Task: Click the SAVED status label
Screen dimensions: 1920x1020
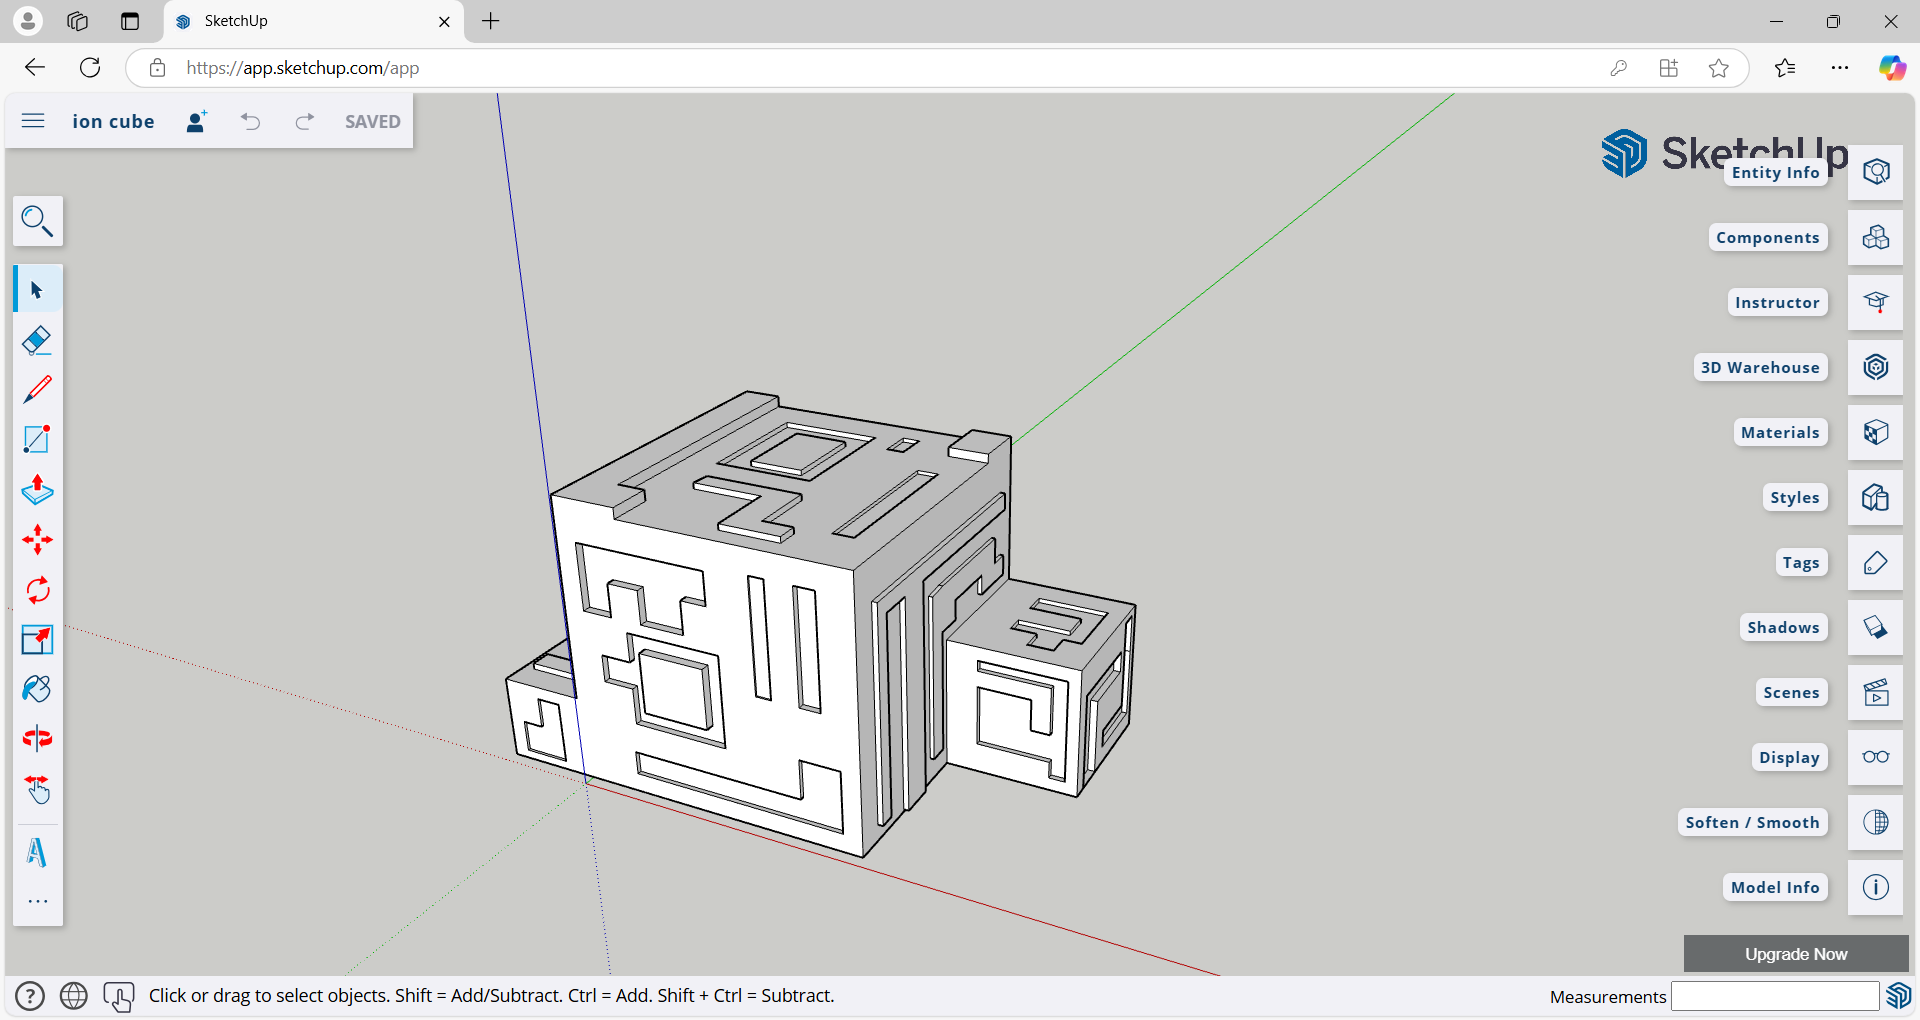Action: pyautogui.click(x=373, y=121)
